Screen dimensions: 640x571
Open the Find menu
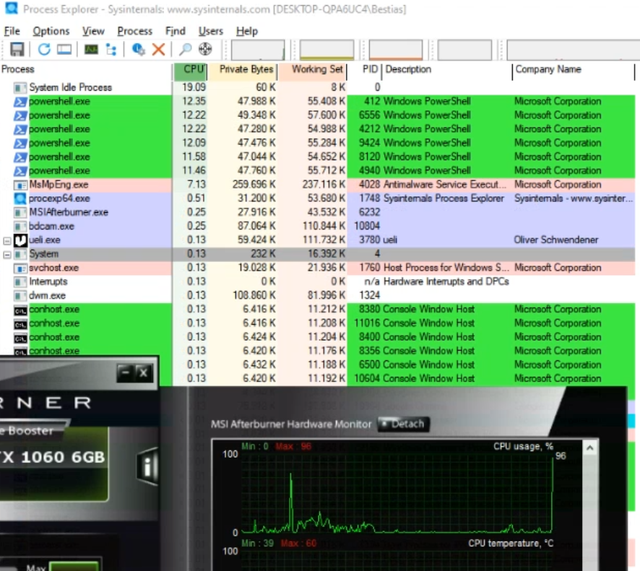[175, 31]
